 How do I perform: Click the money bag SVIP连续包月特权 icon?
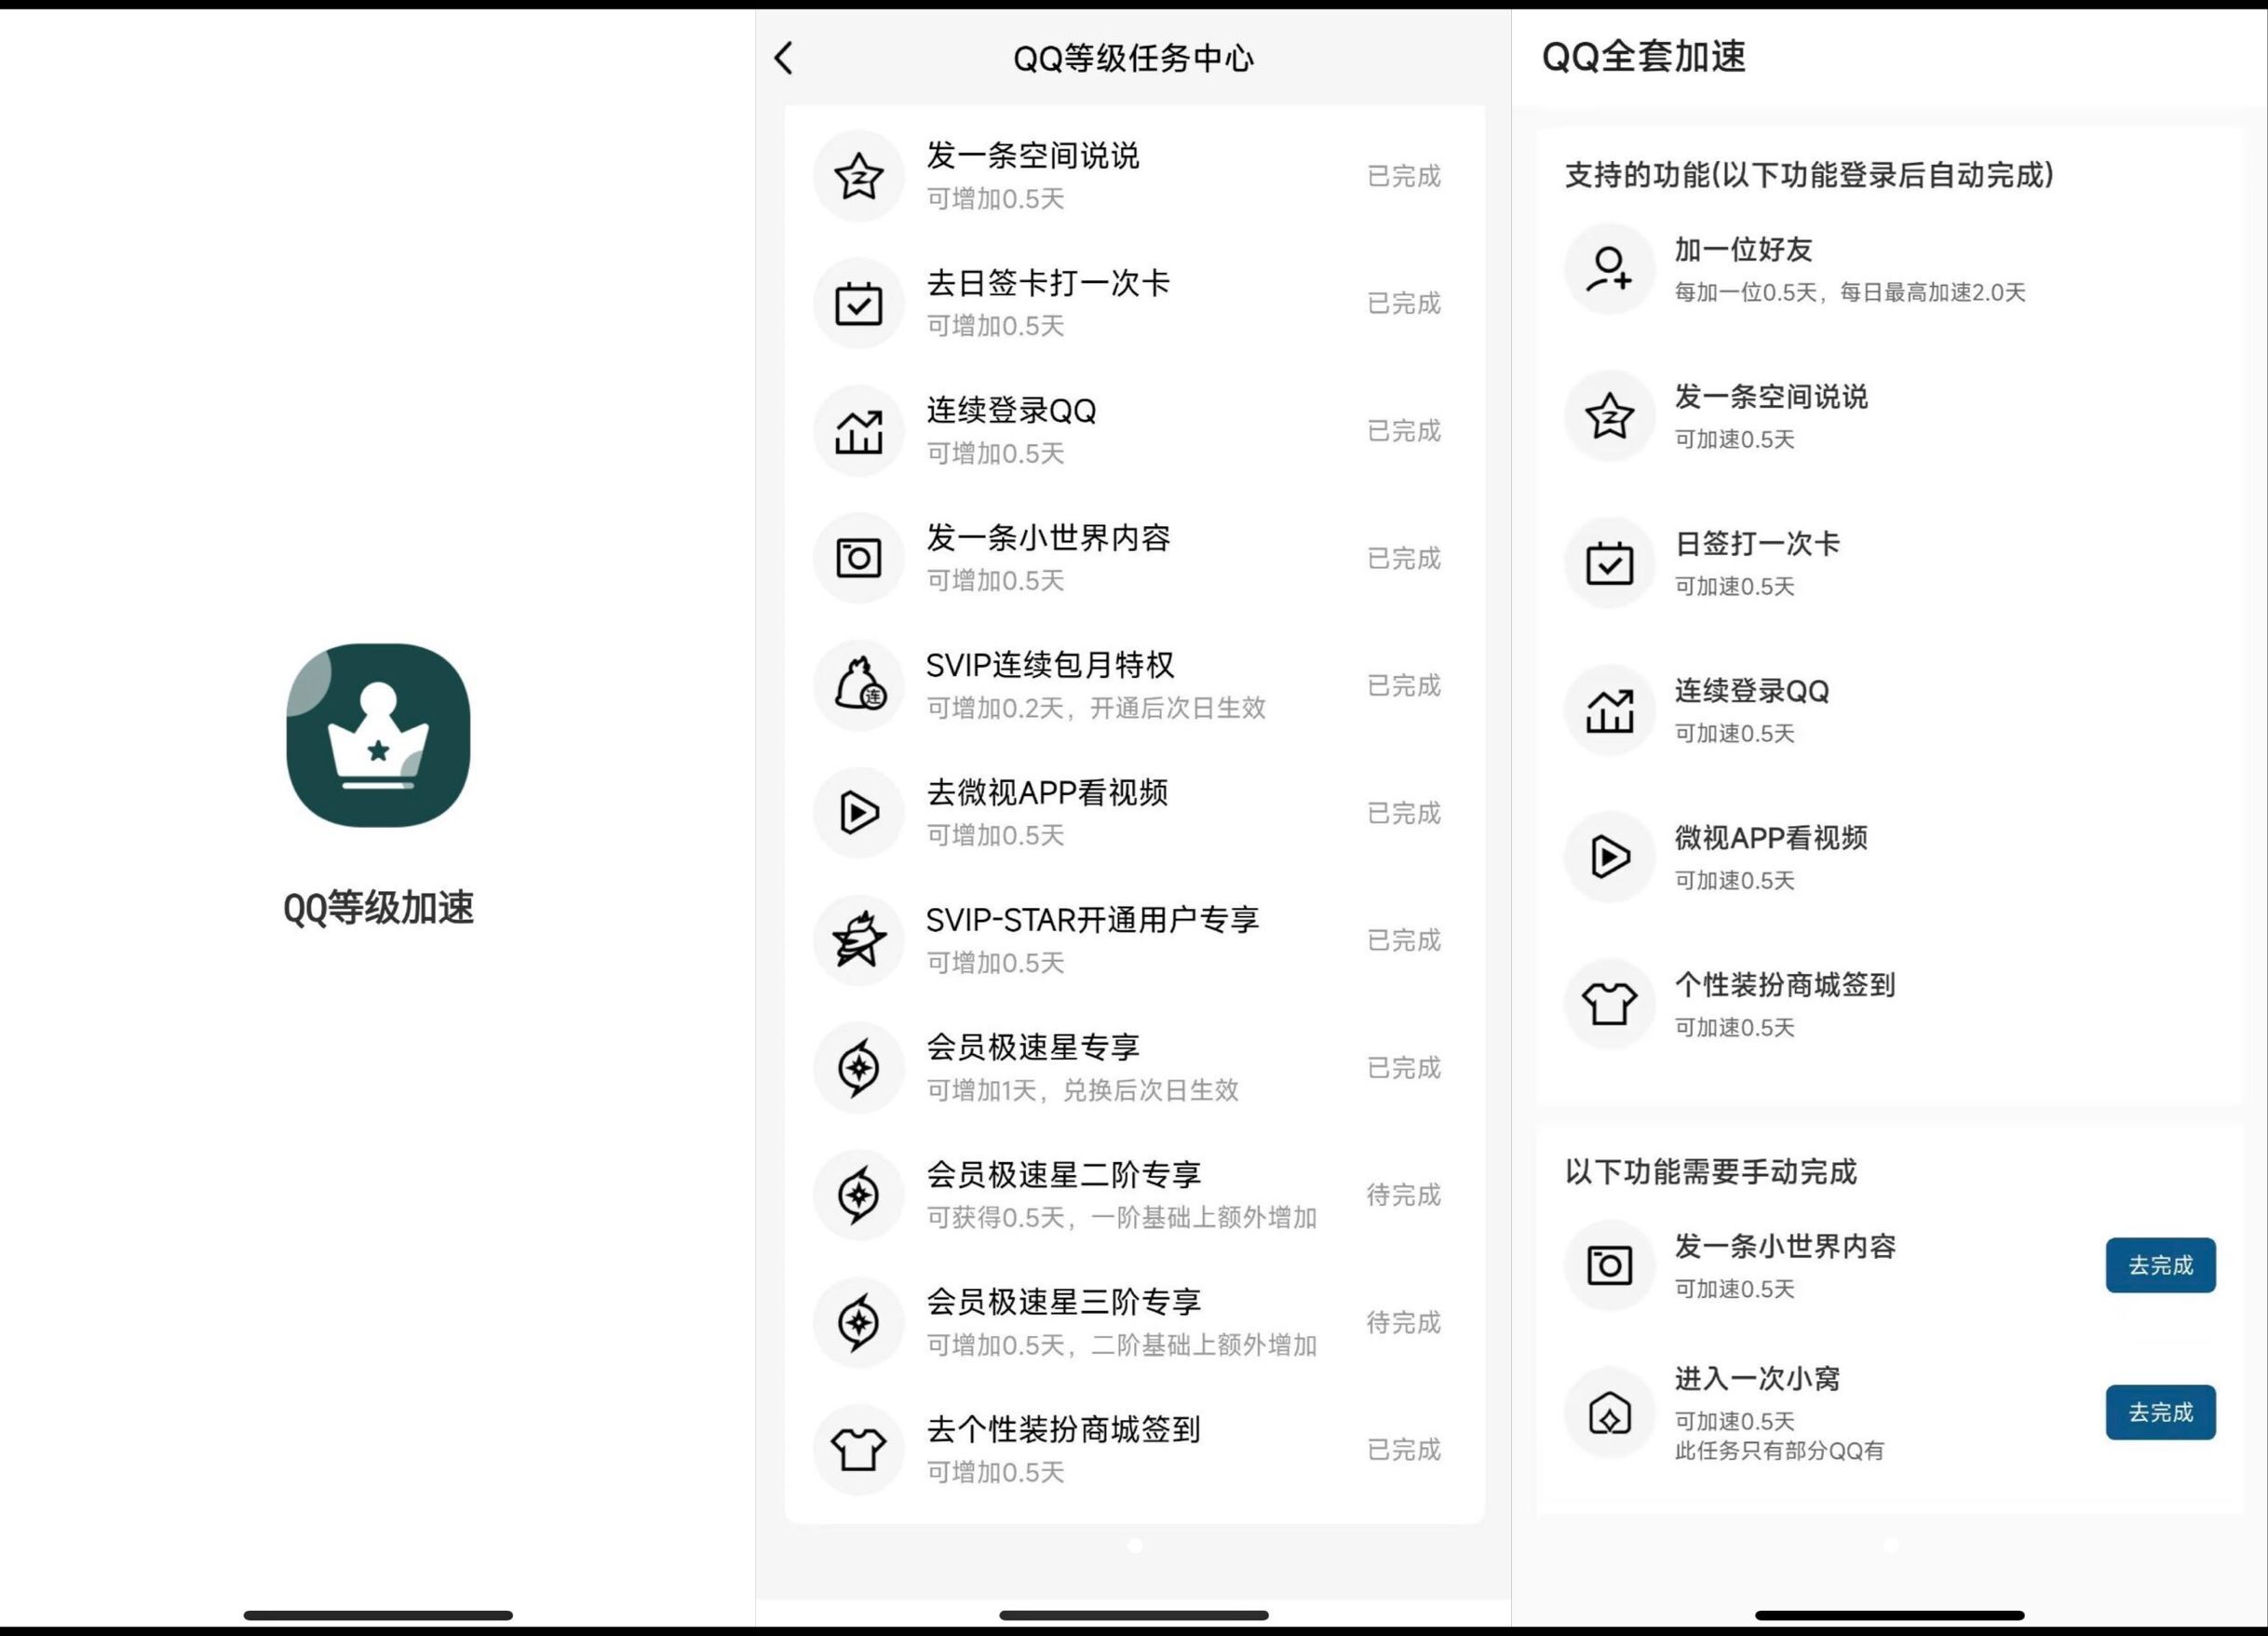coord(858,685)
